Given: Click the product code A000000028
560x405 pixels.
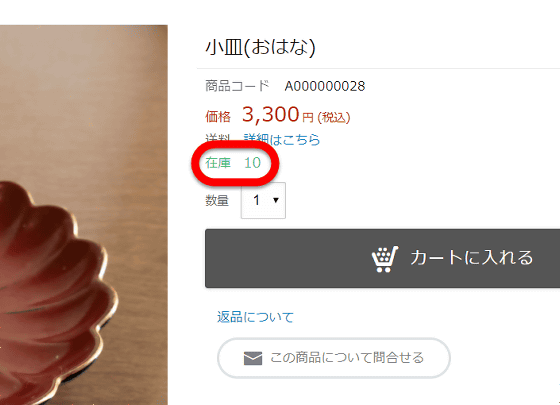Looking at the screenshot, I should (325, 86).
